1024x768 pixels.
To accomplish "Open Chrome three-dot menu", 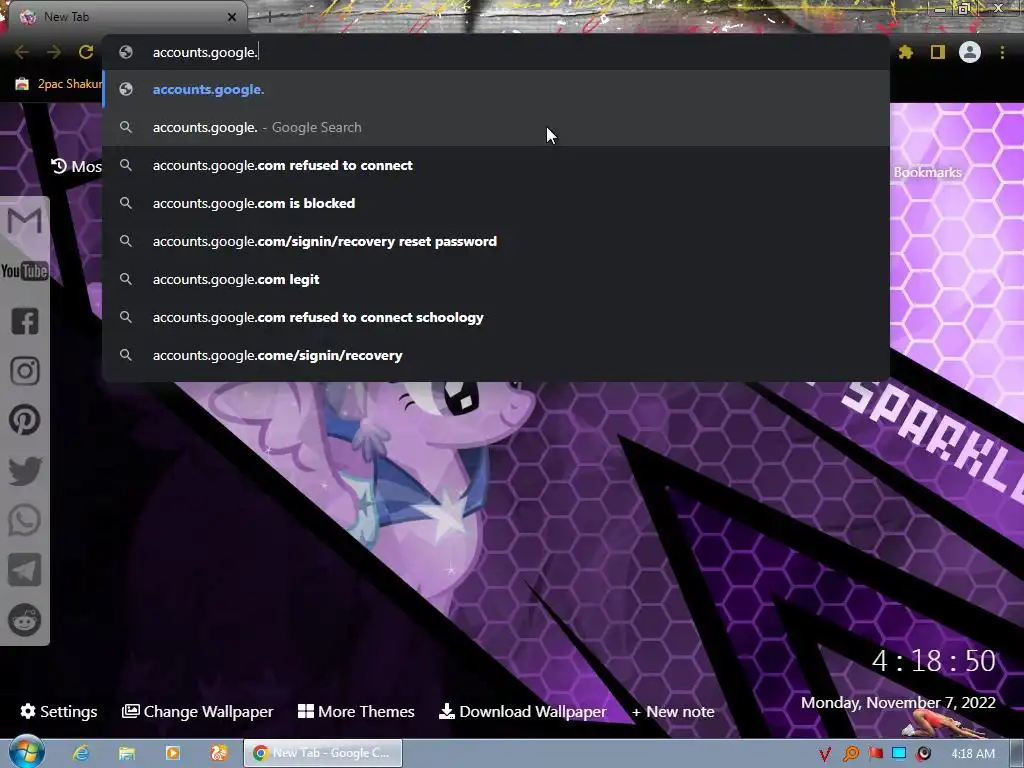I will (1002, 52).
